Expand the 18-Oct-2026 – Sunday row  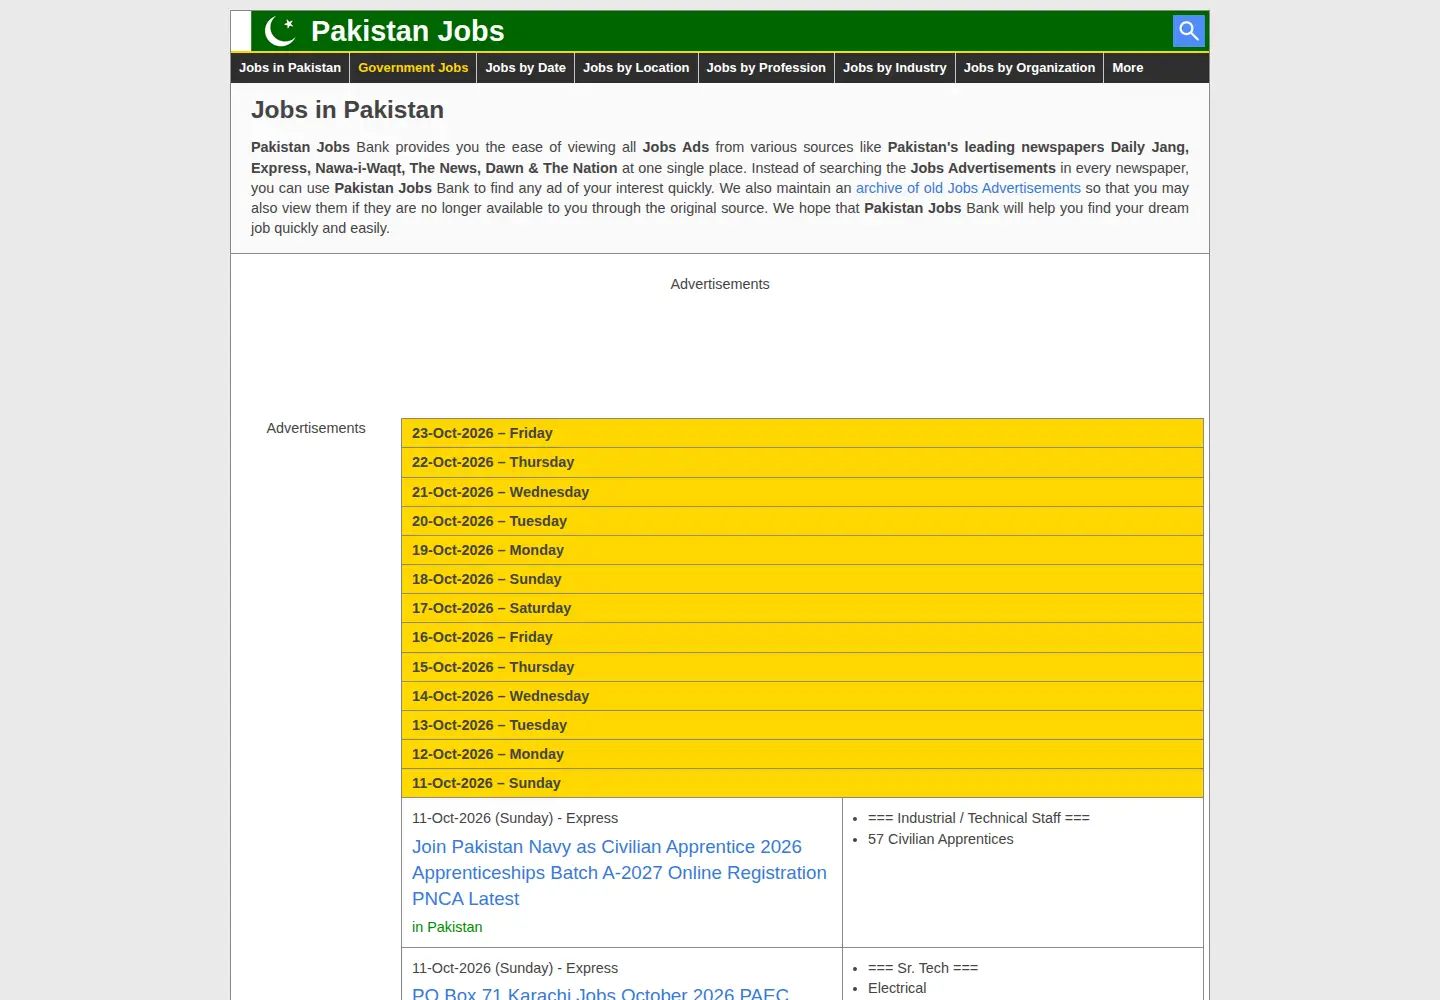click(x=802, y=579)
